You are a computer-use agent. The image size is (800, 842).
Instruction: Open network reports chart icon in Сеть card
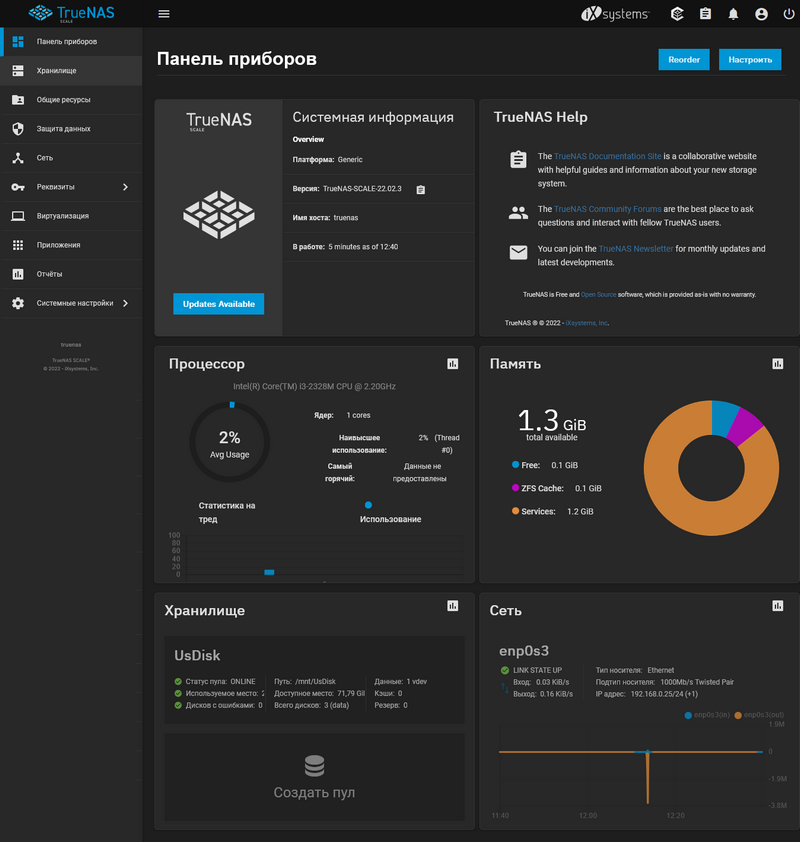click(x=777, y=606)
